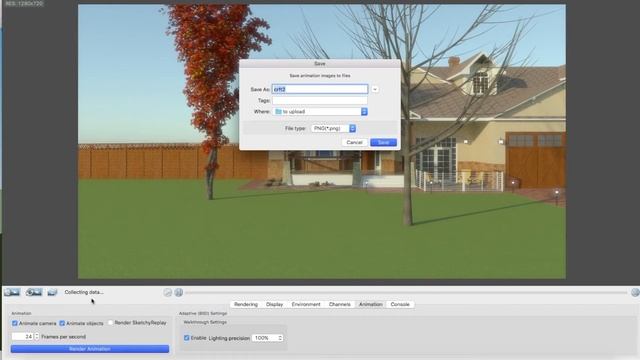640x360 pixels.
Task: Switch to the Channels tab
Action: pos(340,304)
